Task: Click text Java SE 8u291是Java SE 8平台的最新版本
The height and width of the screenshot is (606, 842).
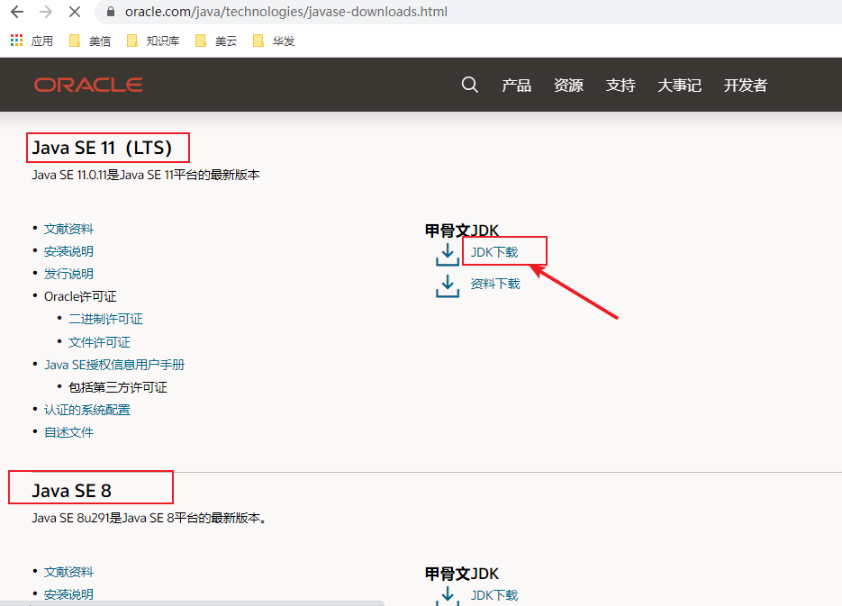Action: (x=149, y=518)
